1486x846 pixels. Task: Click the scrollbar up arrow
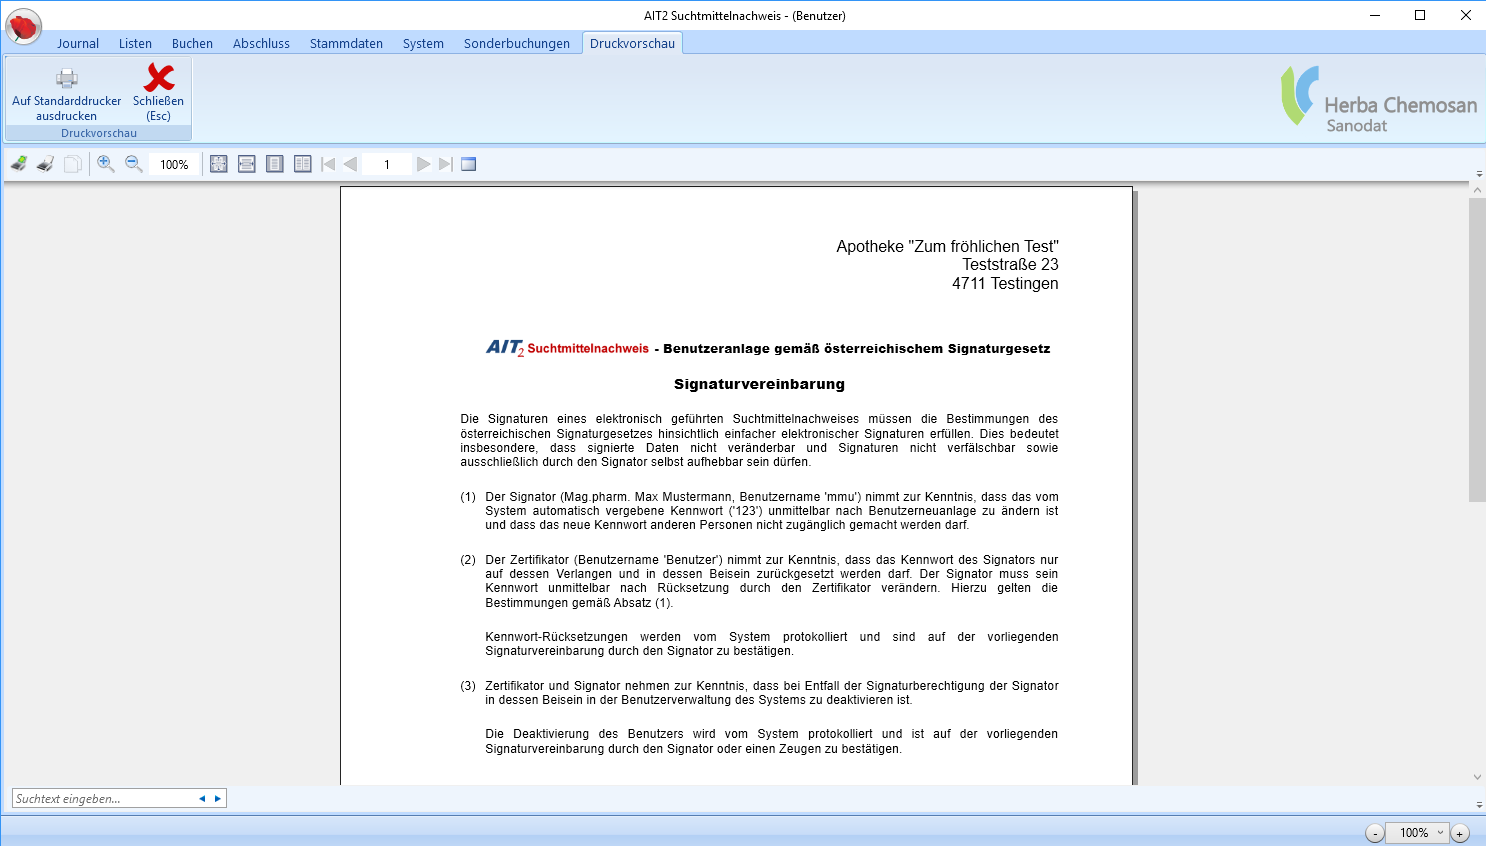[x=1477, y=189]
